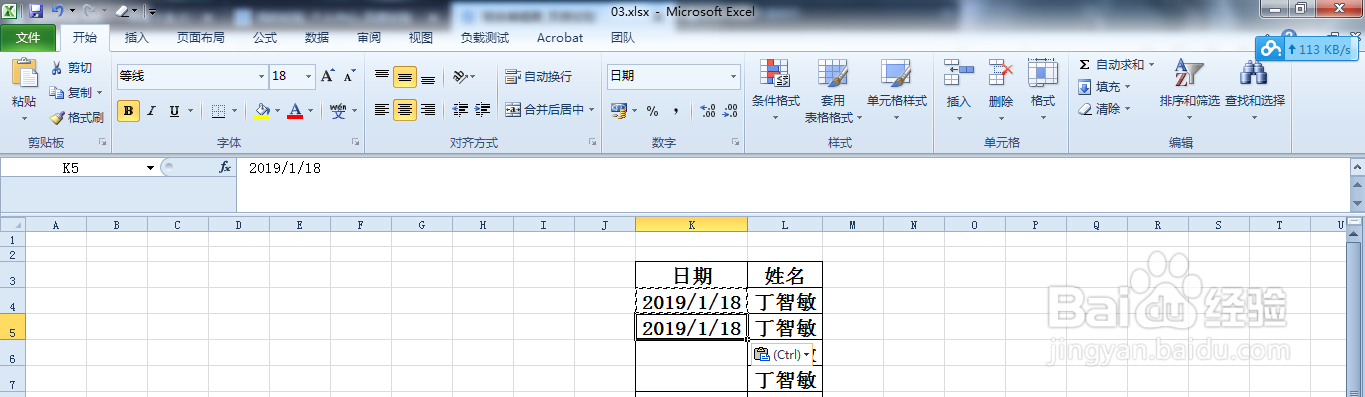Click the text orientation icon
Screen dimensions: 1365x397
pyautogui.click(x=461, y=76)
